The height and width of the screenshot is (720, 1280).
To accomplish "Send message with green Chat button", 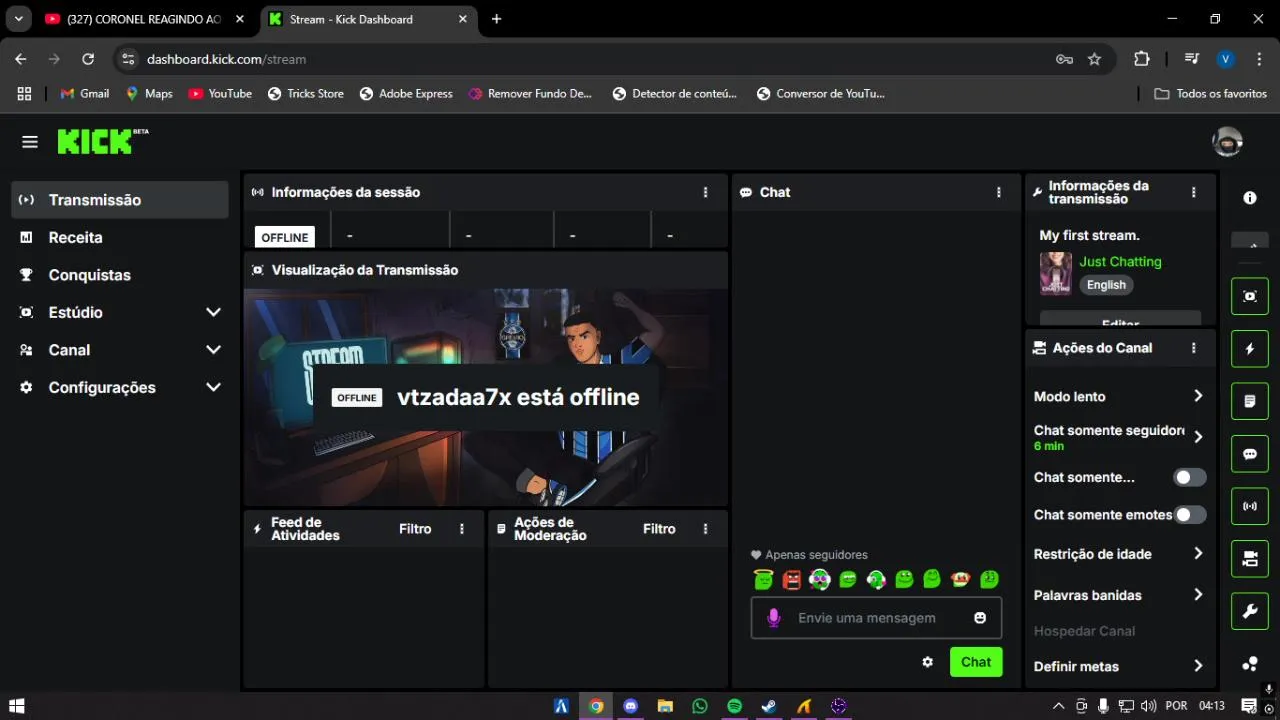I will tap(976, 662).
